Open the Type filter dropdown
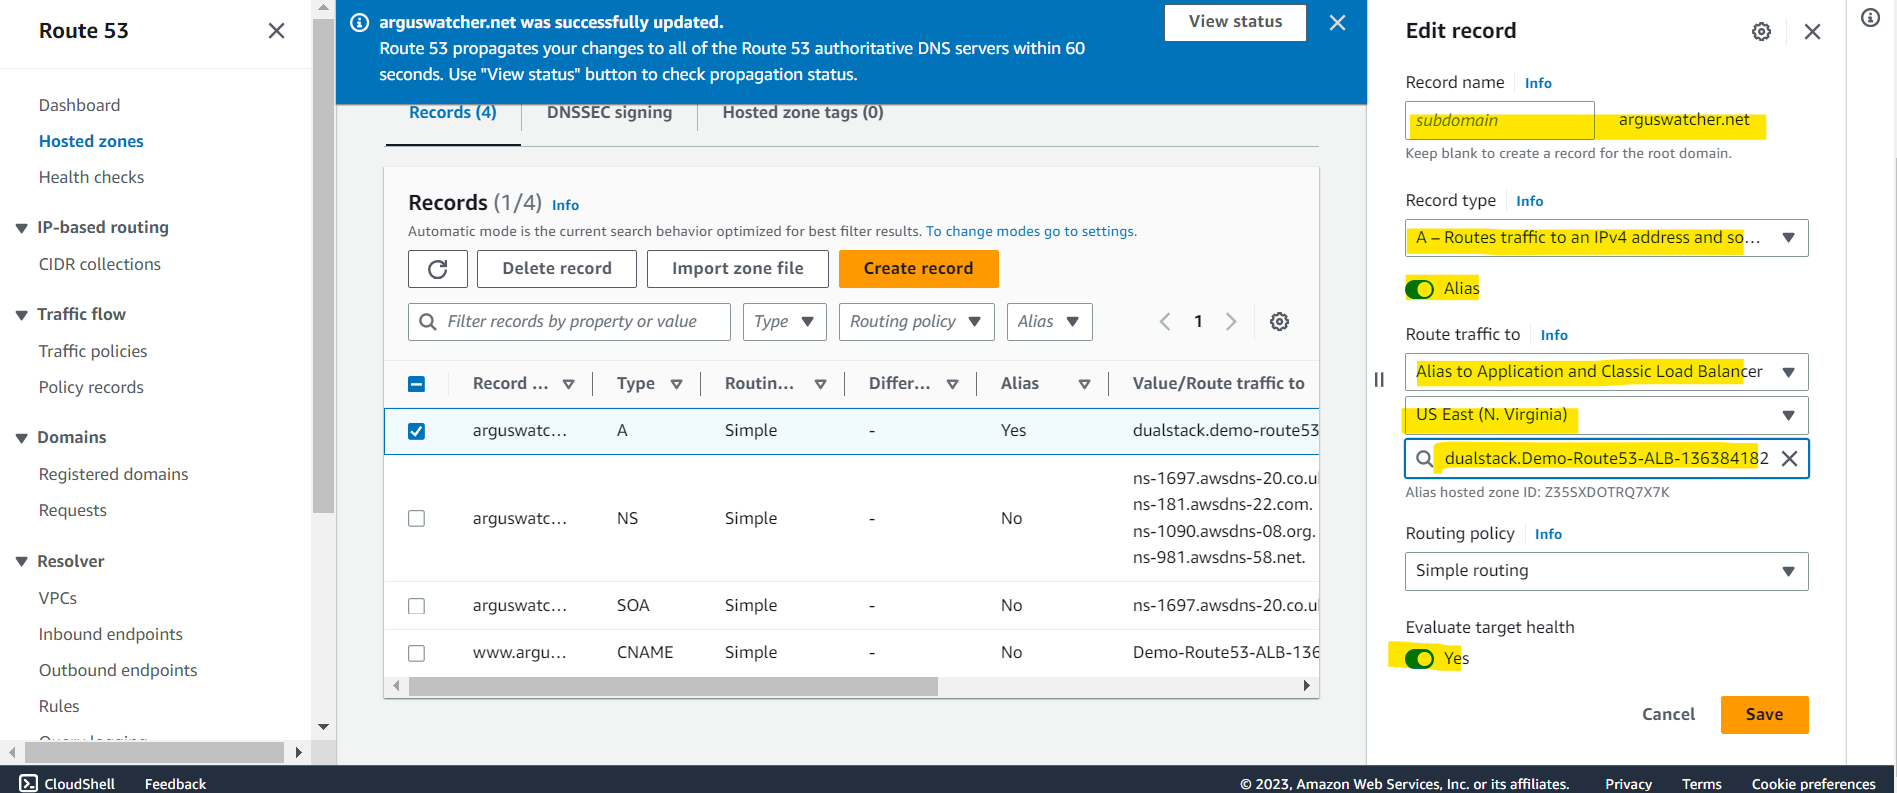This screenshot has height=793, width=1897. 785,322
